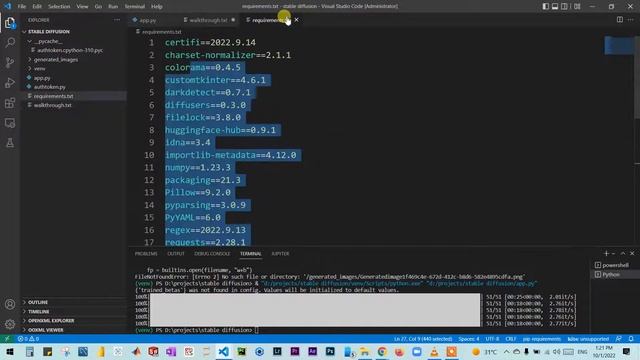Switch to the PROBLEMS panel tab

[x=146, y=253]
